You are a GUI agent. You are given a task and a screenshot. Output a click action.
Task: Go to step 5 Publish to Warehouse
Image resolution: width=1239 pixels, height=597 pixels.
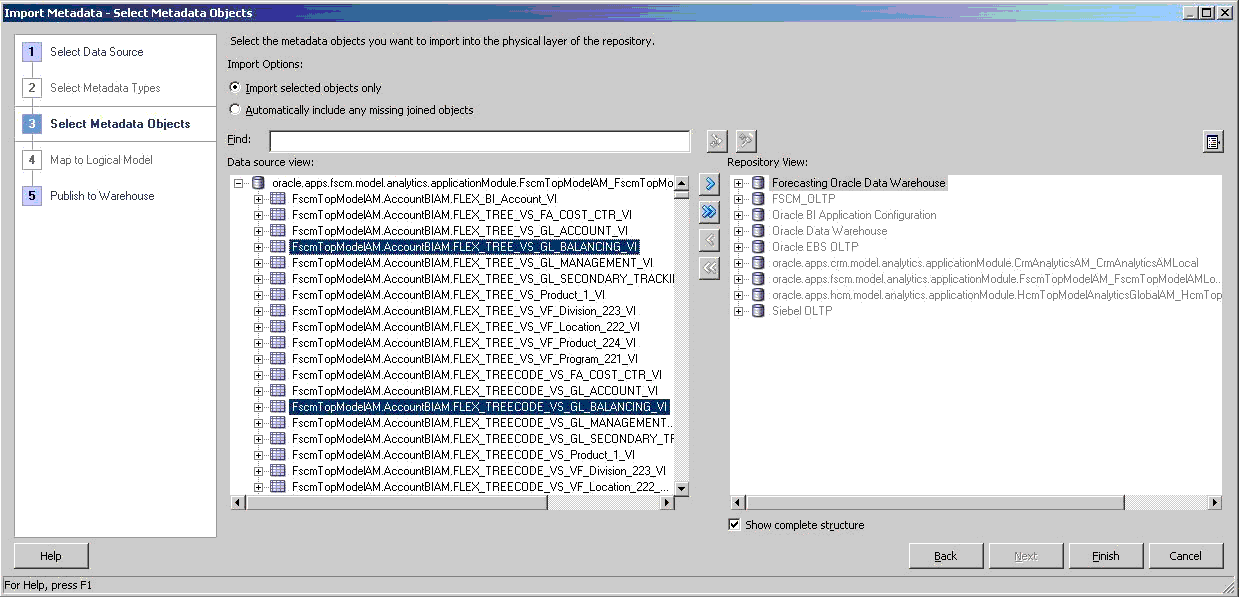click(x=102, y=196)
